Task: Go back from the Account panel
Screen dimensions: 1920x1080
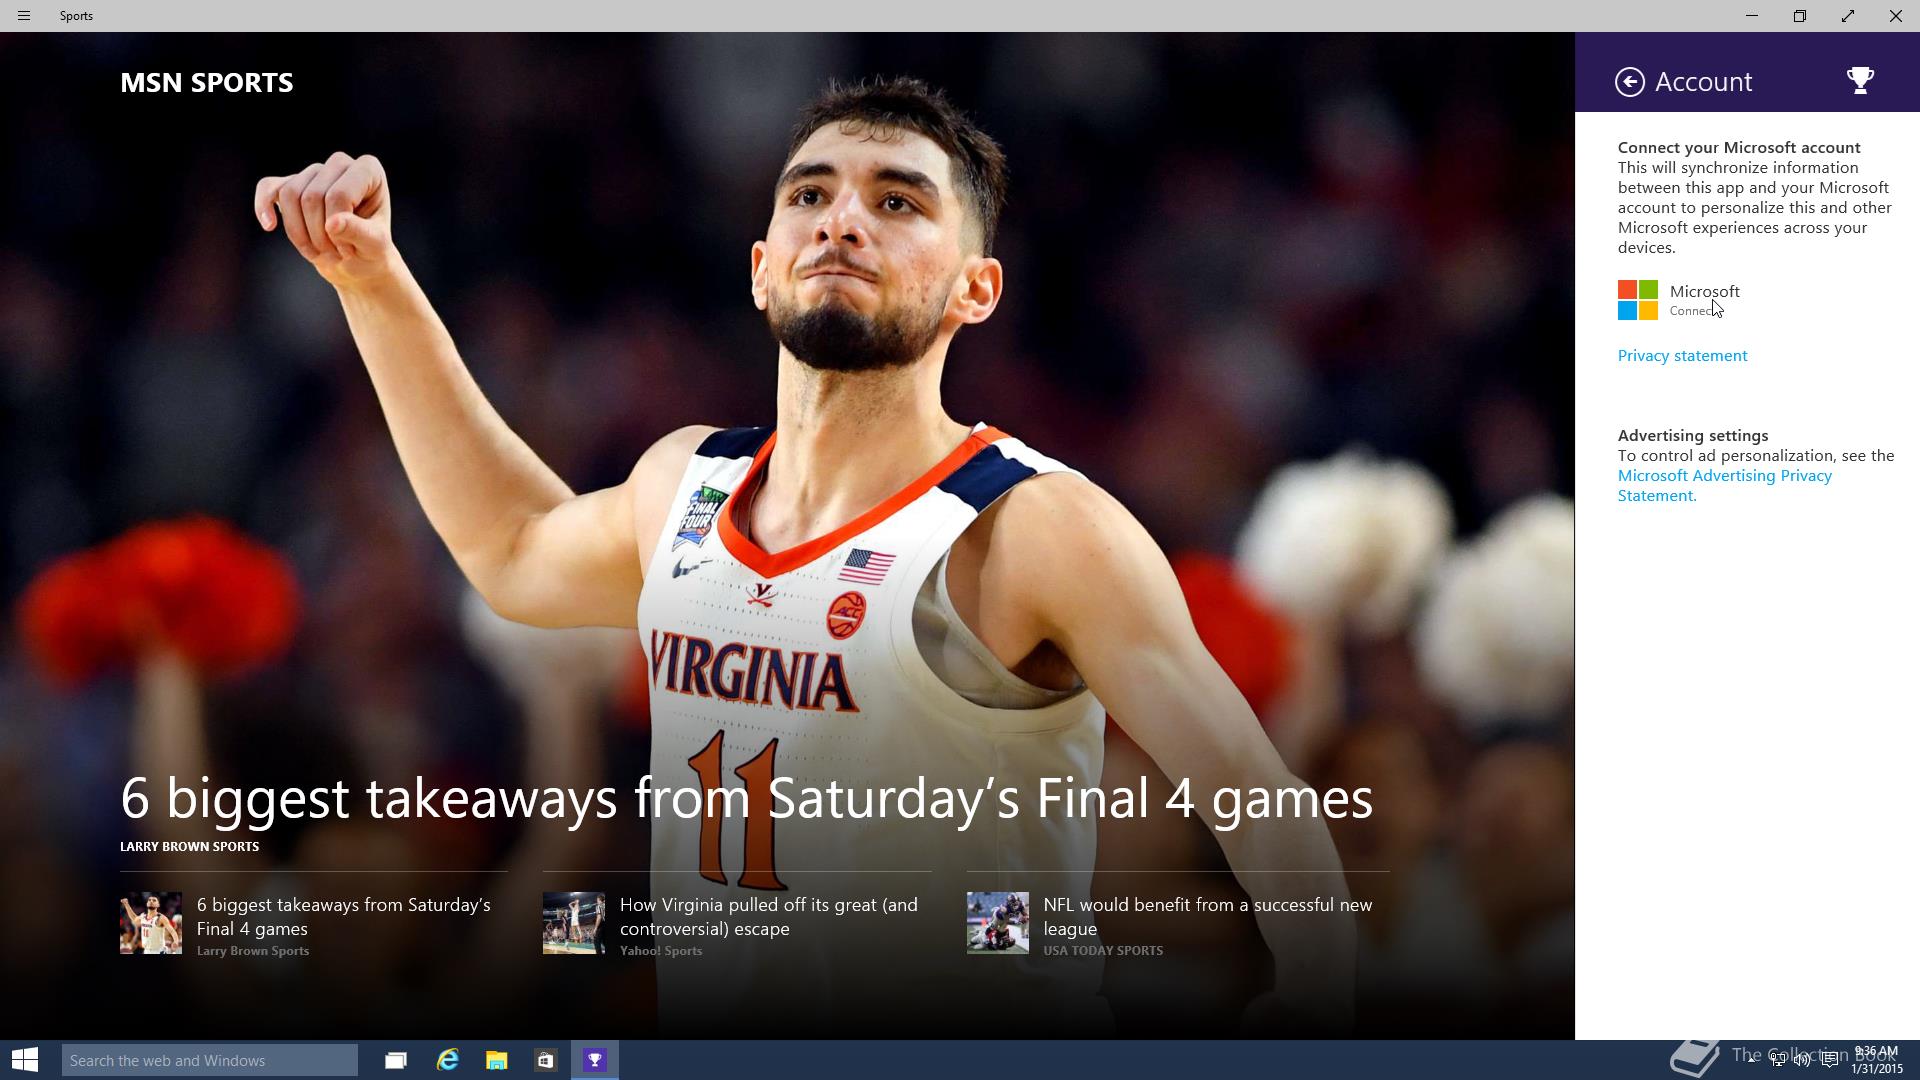Action: tap(1629, 82)
